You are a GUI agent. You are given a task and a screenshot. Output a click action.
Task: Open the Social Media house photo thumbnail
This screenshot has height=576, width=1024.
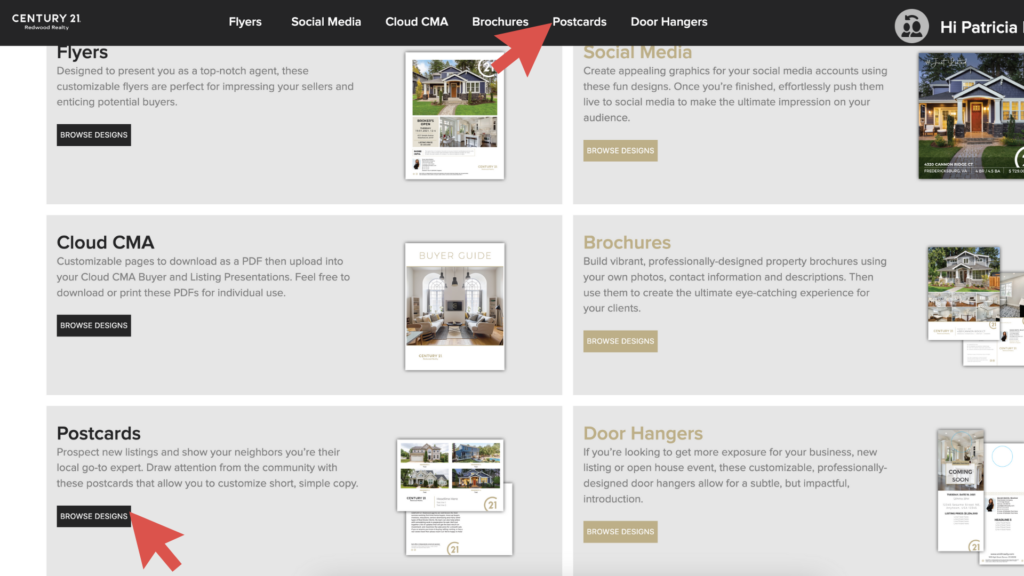coord(971,116)
